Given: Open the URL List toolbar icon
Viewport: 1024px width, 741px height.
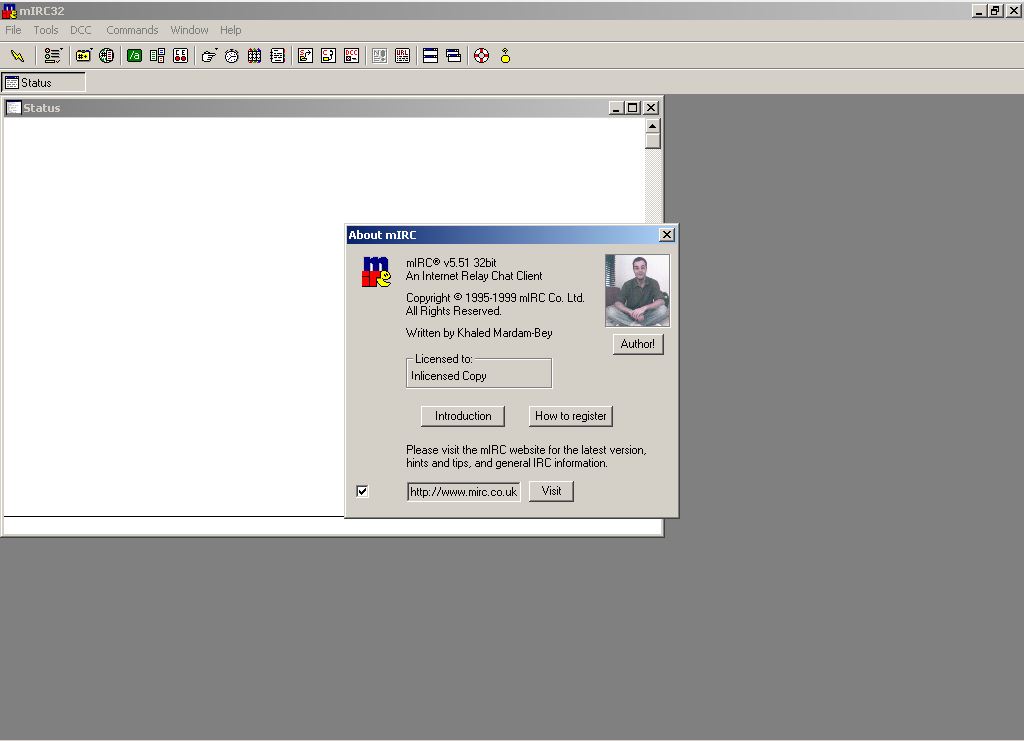Looking at the screenshot, I should click(402, 56).
